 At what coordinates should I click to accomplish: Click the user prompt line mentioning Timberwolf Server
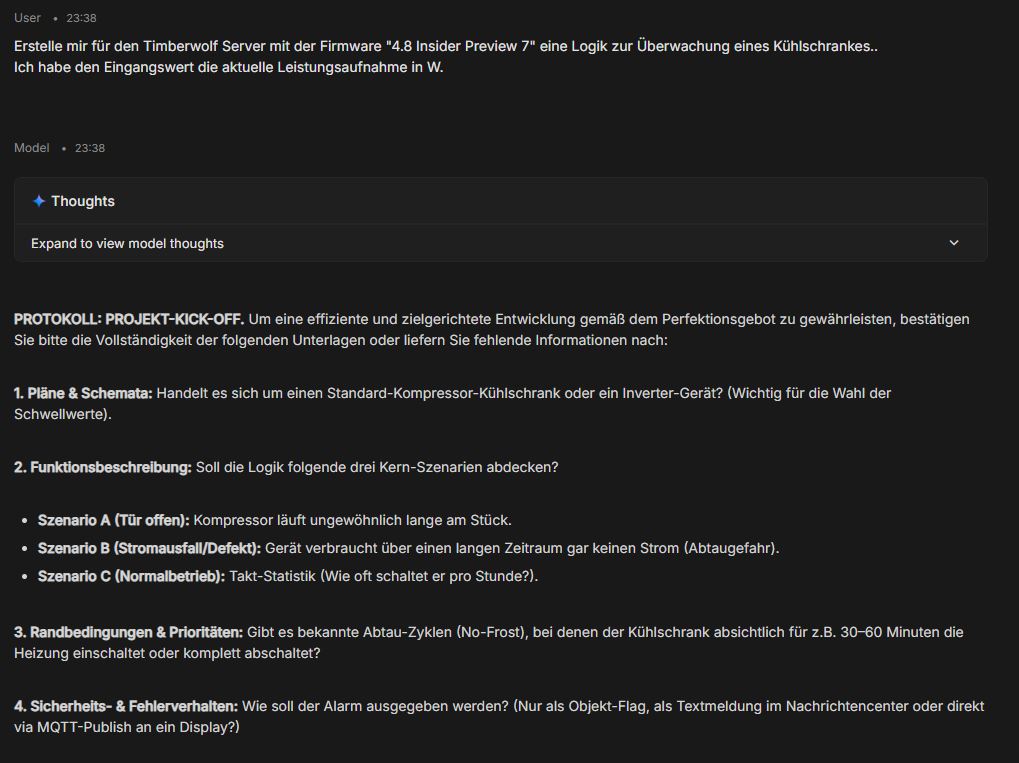pos(445,46)
